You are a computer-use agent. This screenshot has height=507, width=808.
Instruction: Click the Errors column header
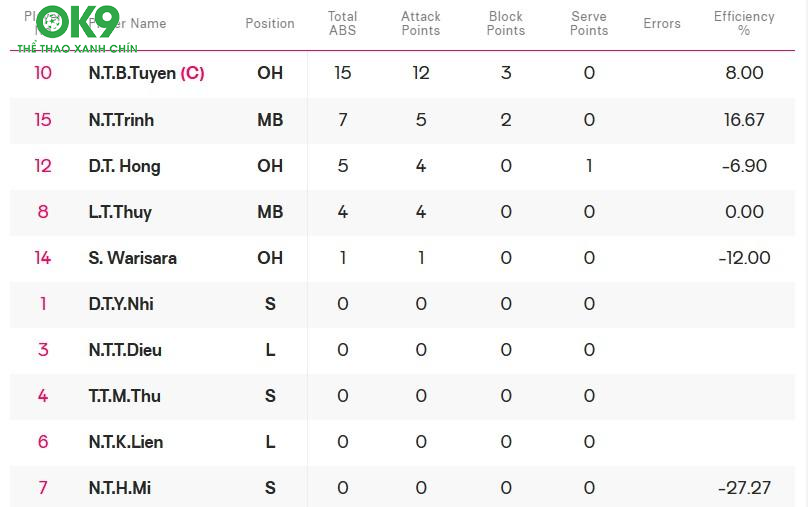click(662, 23)
